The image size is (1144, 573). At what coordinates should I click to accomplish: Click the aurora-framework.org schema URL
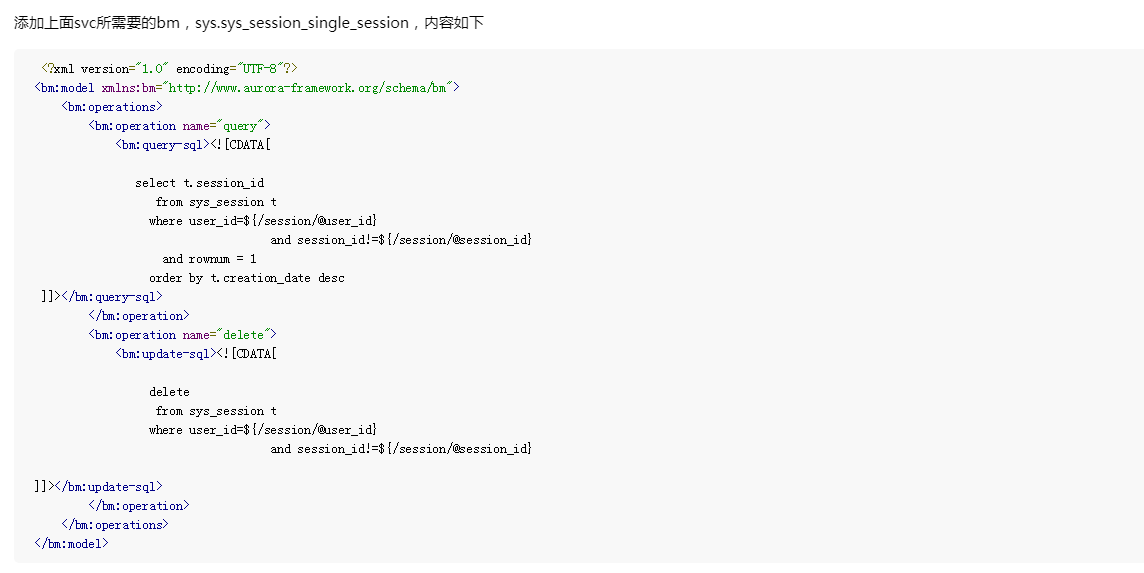[x=310, y=88]
